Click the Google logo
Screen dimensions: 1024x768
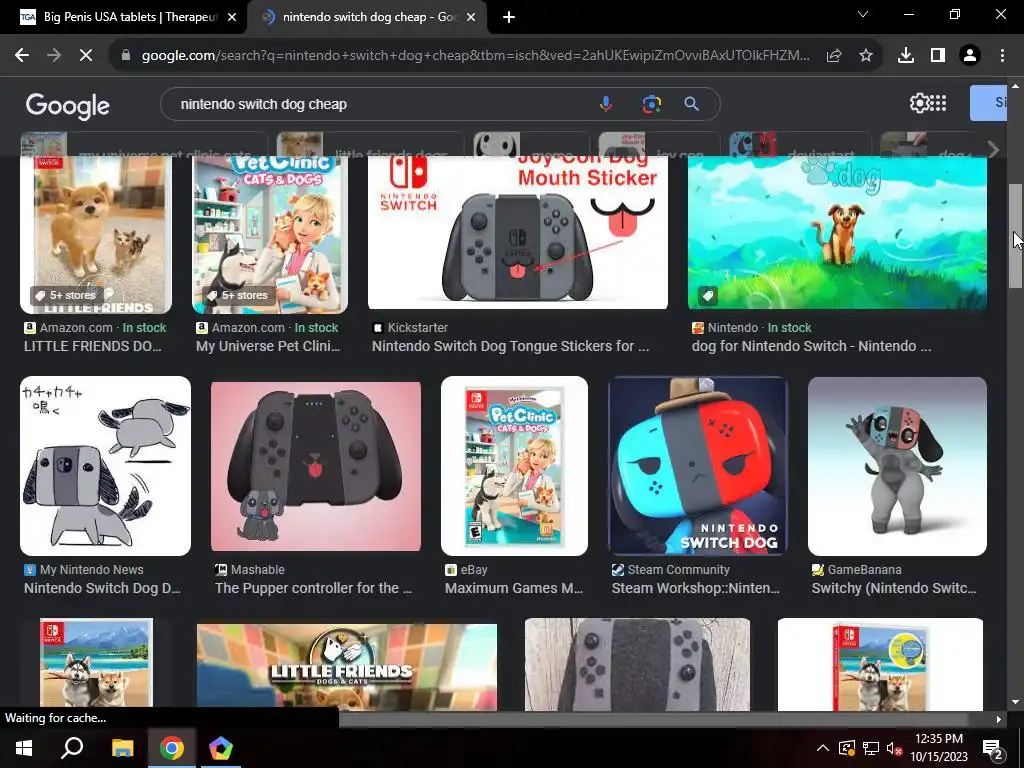pyautogui.click(x=68, y=105)
